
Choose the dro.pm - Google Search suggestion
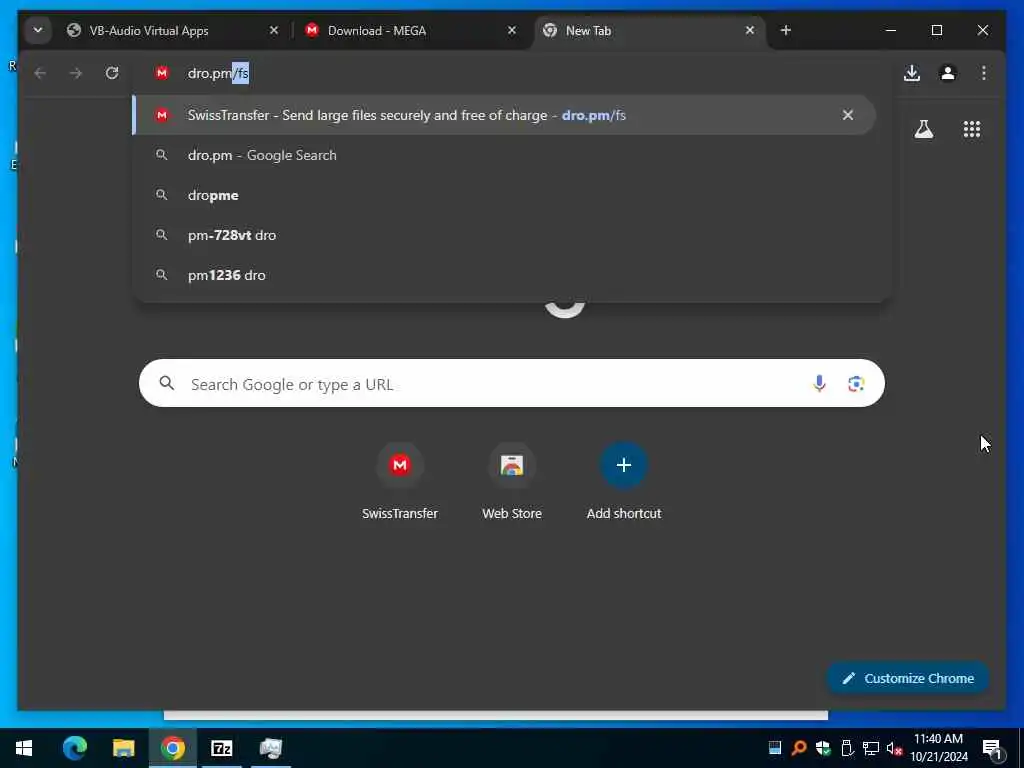[x=504, y=155]
